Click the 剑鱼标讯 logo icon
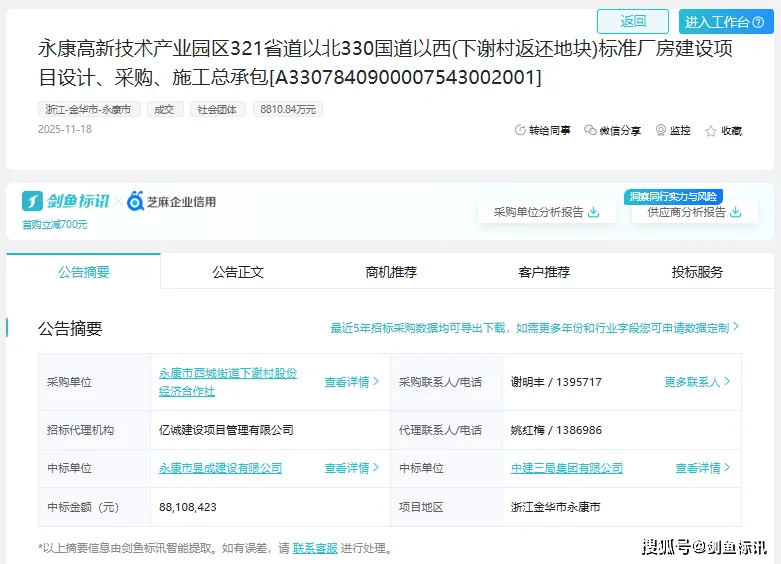Image resolution: width=781 pixels, height=564 pixels. (33, 201)
